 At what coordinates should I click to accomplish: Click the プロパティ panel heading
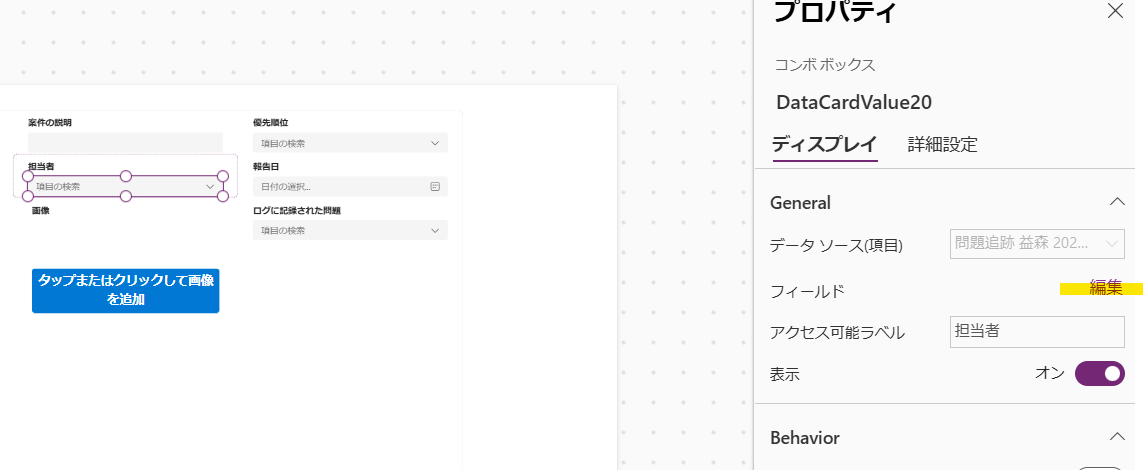pyautogui.click(x=835, y=12)
